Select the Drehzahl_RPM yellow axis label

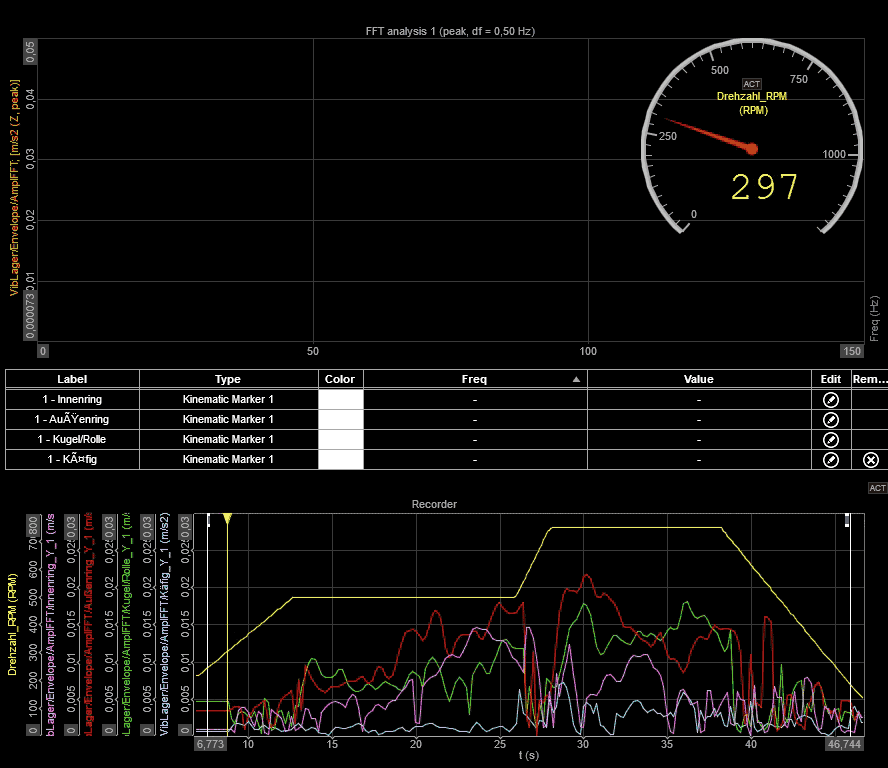pos(12,625)
